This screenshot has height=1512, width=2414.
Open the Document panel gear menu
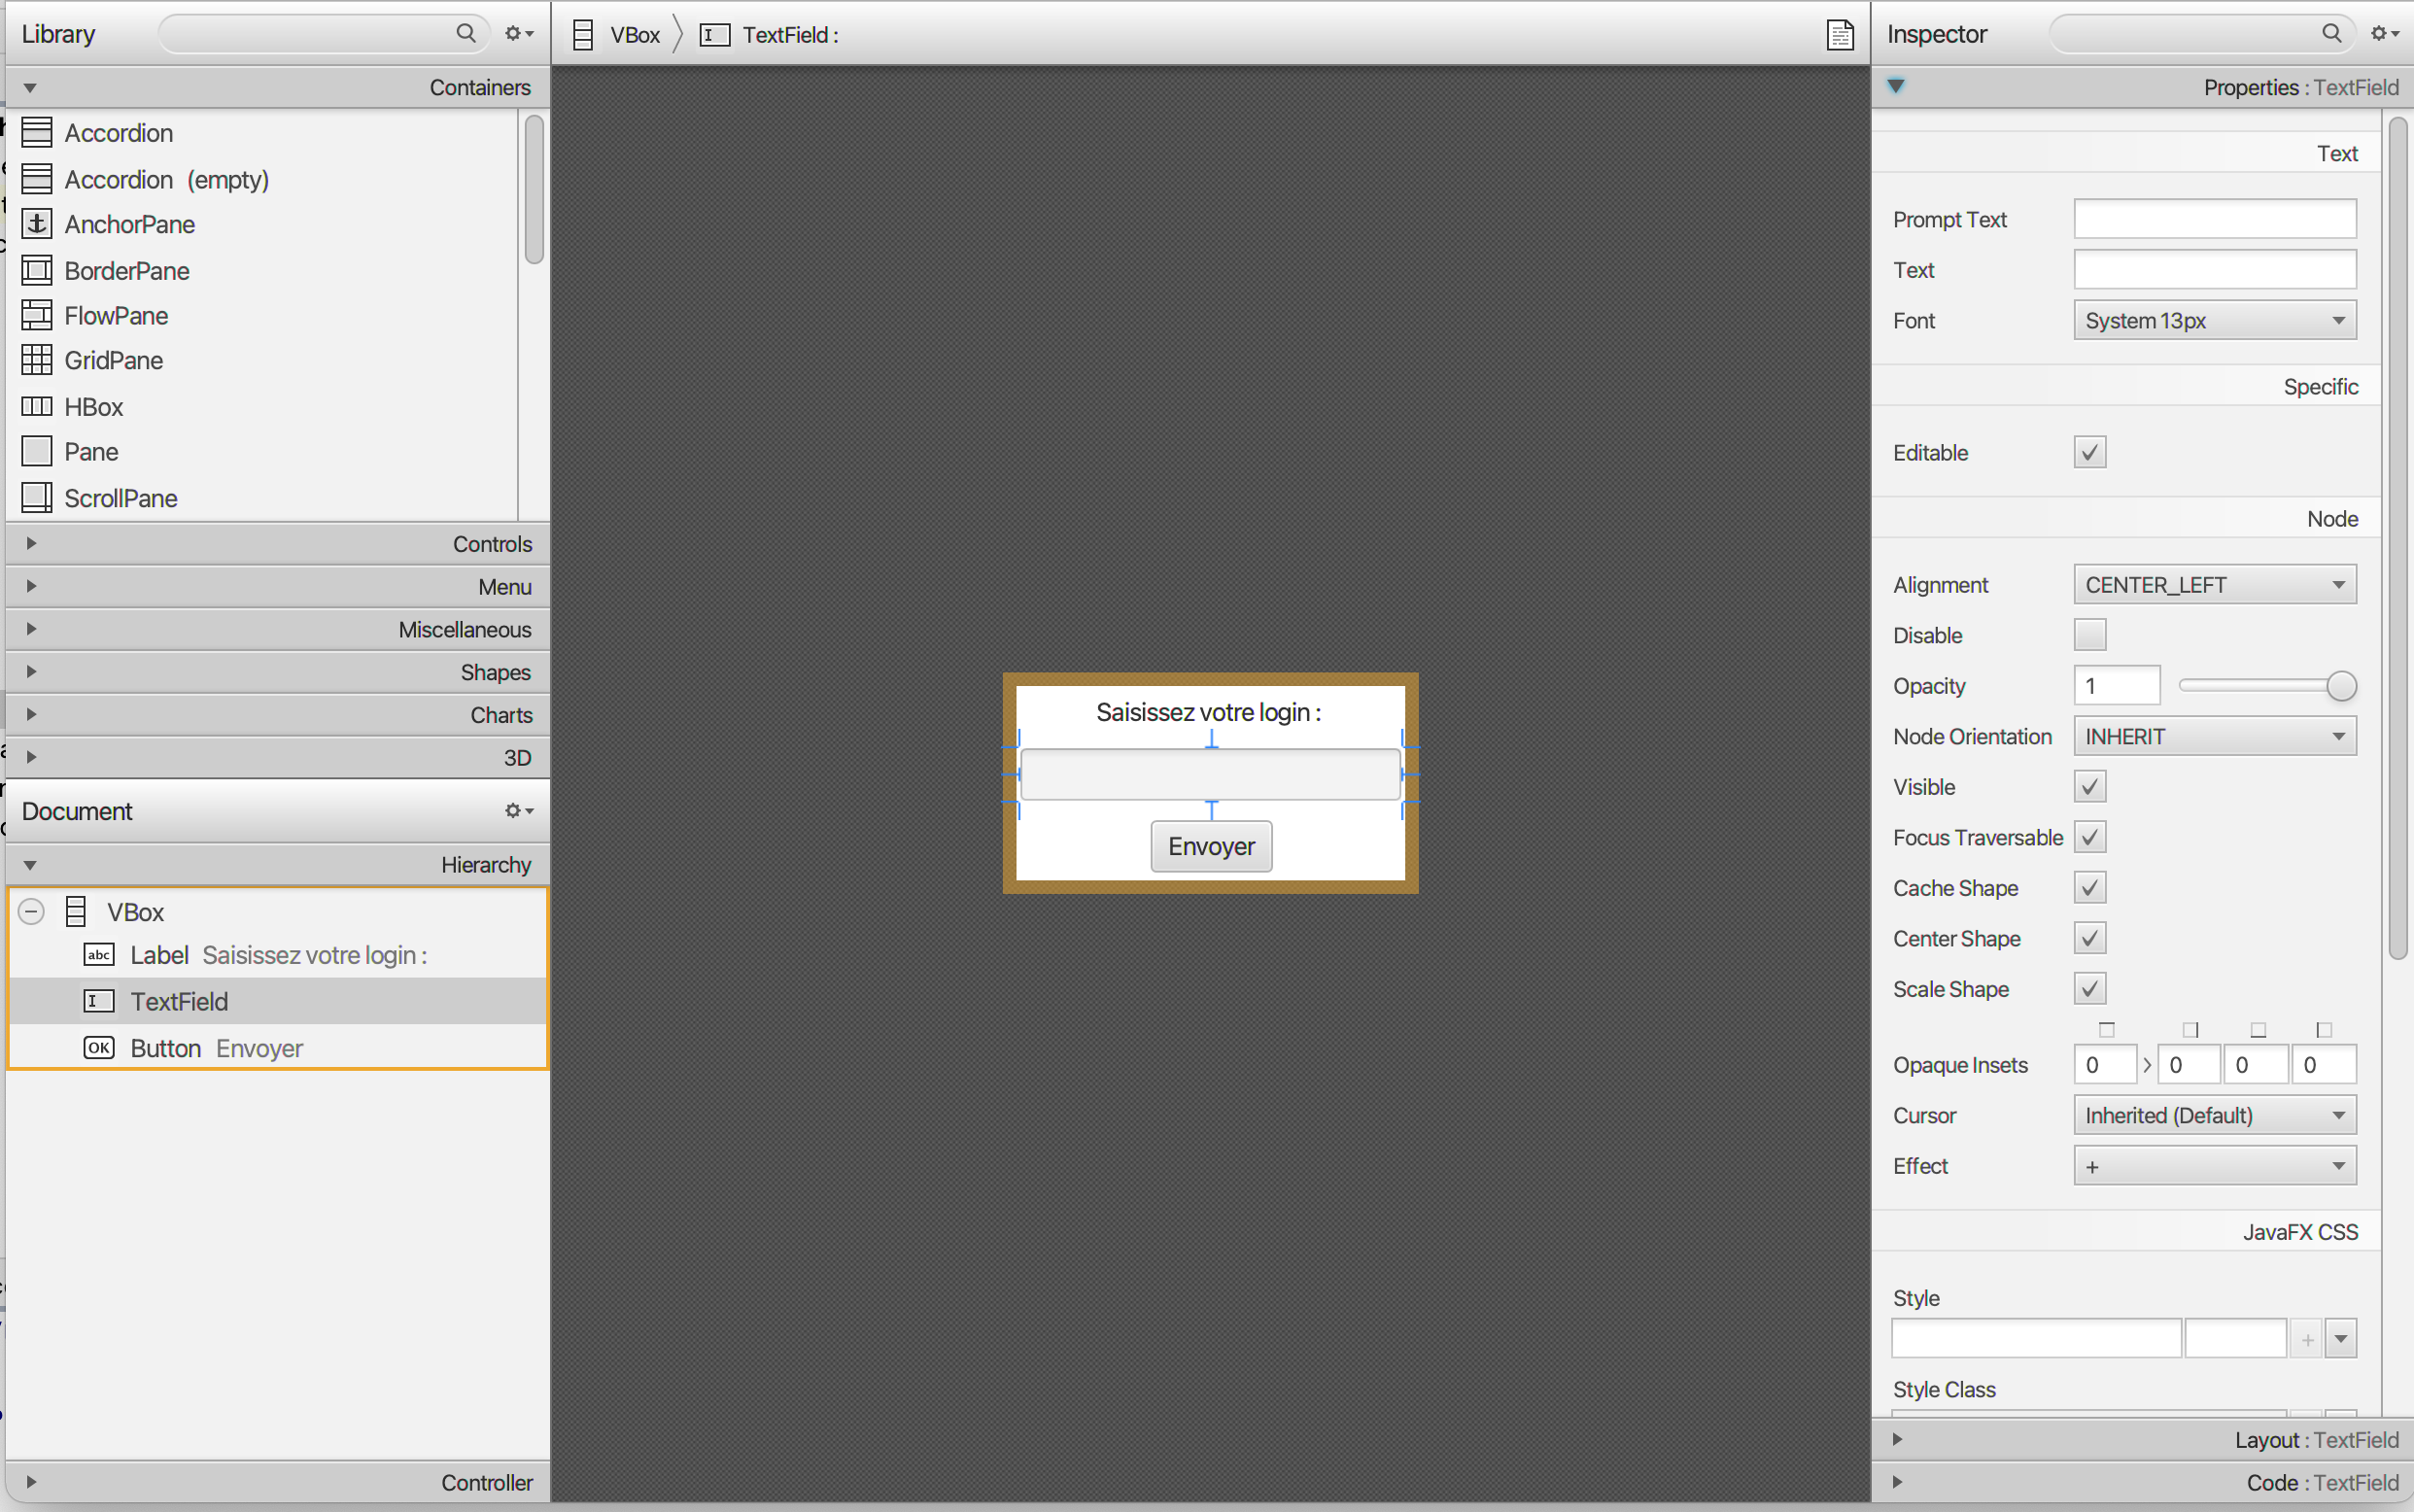[518, 811]
